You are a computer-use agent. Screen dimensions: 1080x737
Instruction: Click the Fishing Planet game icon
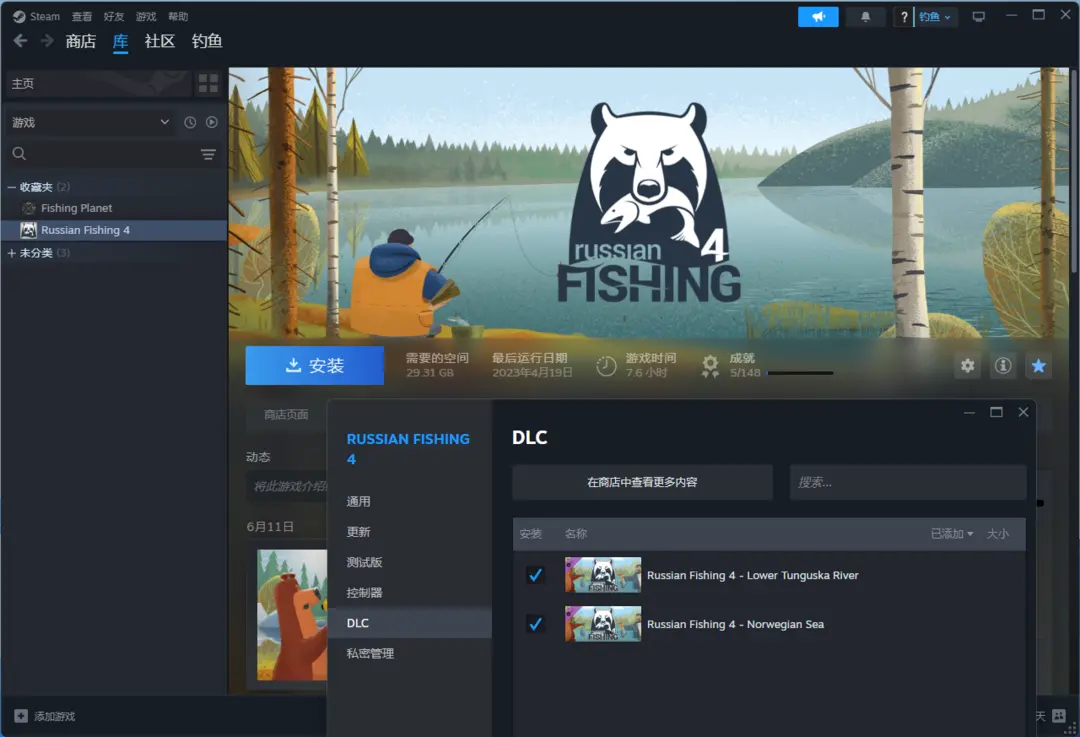click(x=28, y=208)
